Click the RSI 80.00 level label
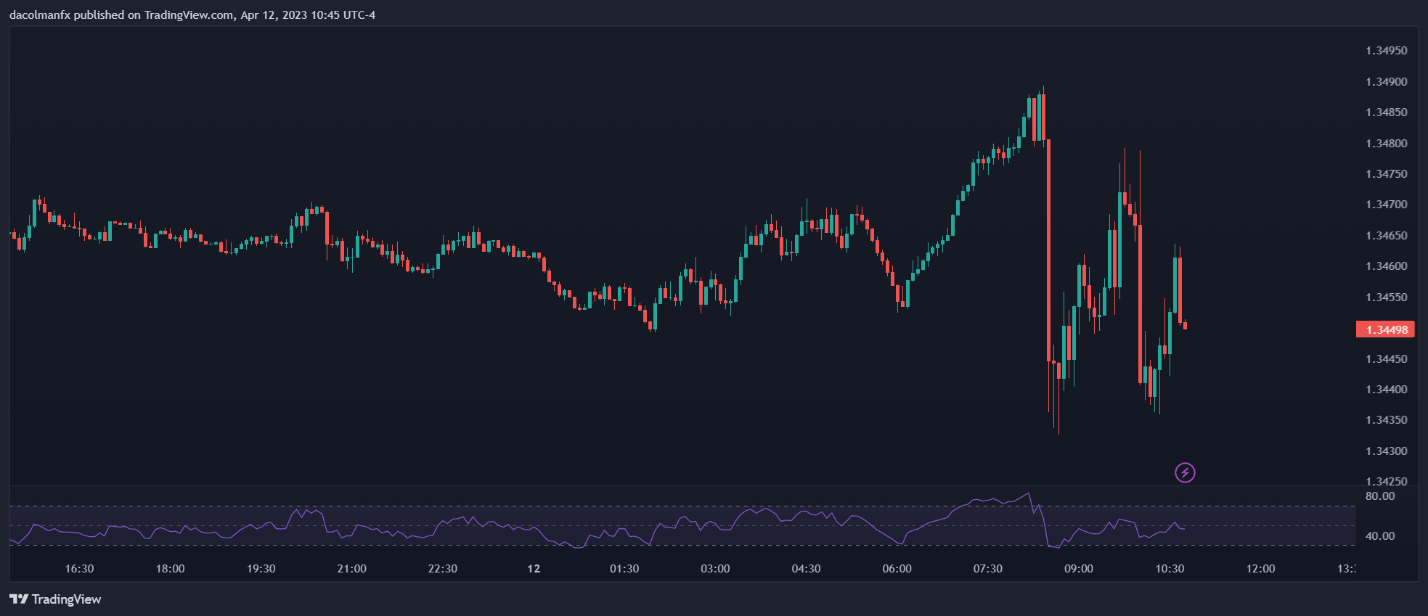Image resolution: width=1428 pixels, height=616 pixels. tap(1380, 496)
